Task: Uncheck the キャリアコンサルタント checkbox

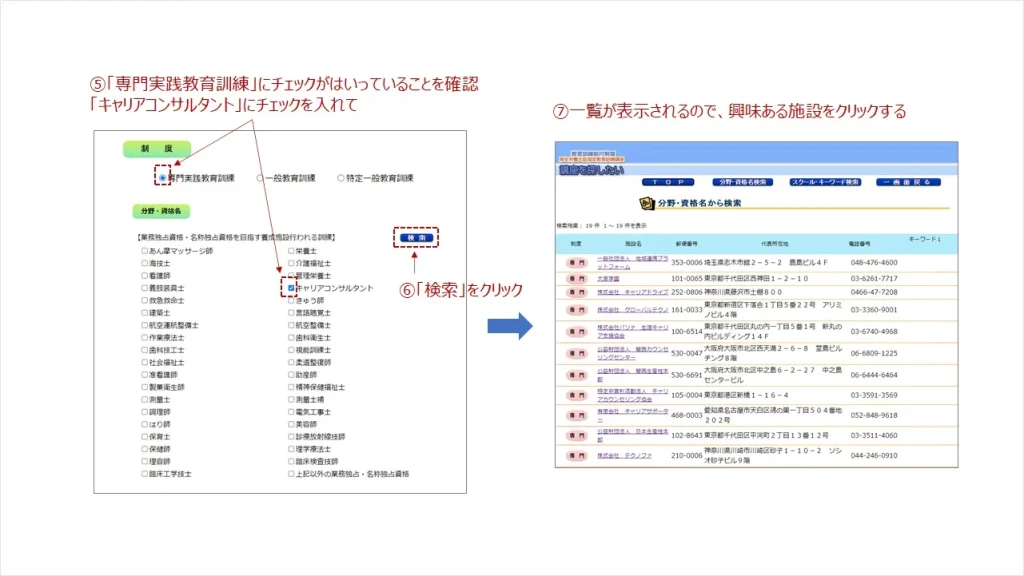Action: [291, 288]
